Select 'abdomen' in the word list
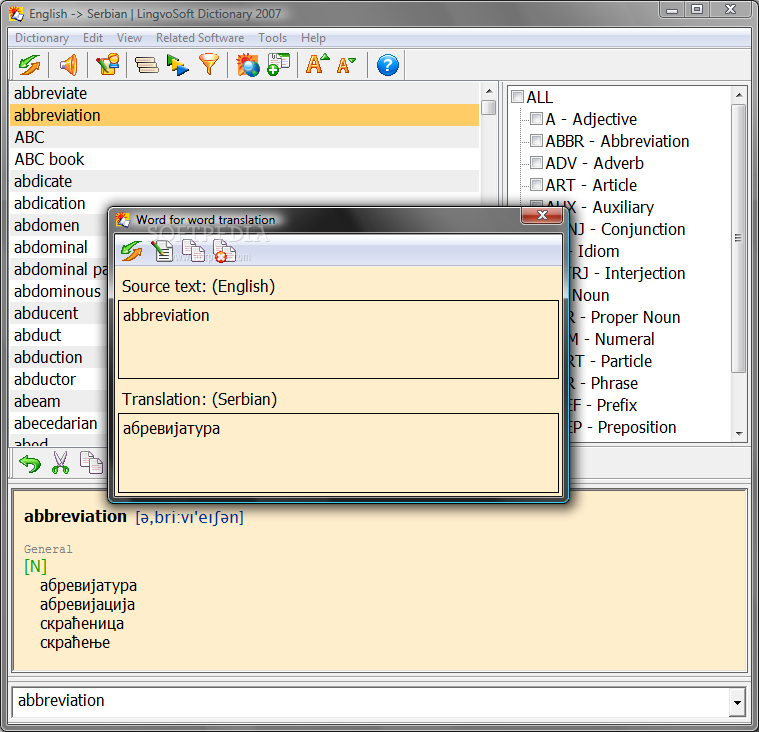The image size is (759, 732). (x=59, y=225)
